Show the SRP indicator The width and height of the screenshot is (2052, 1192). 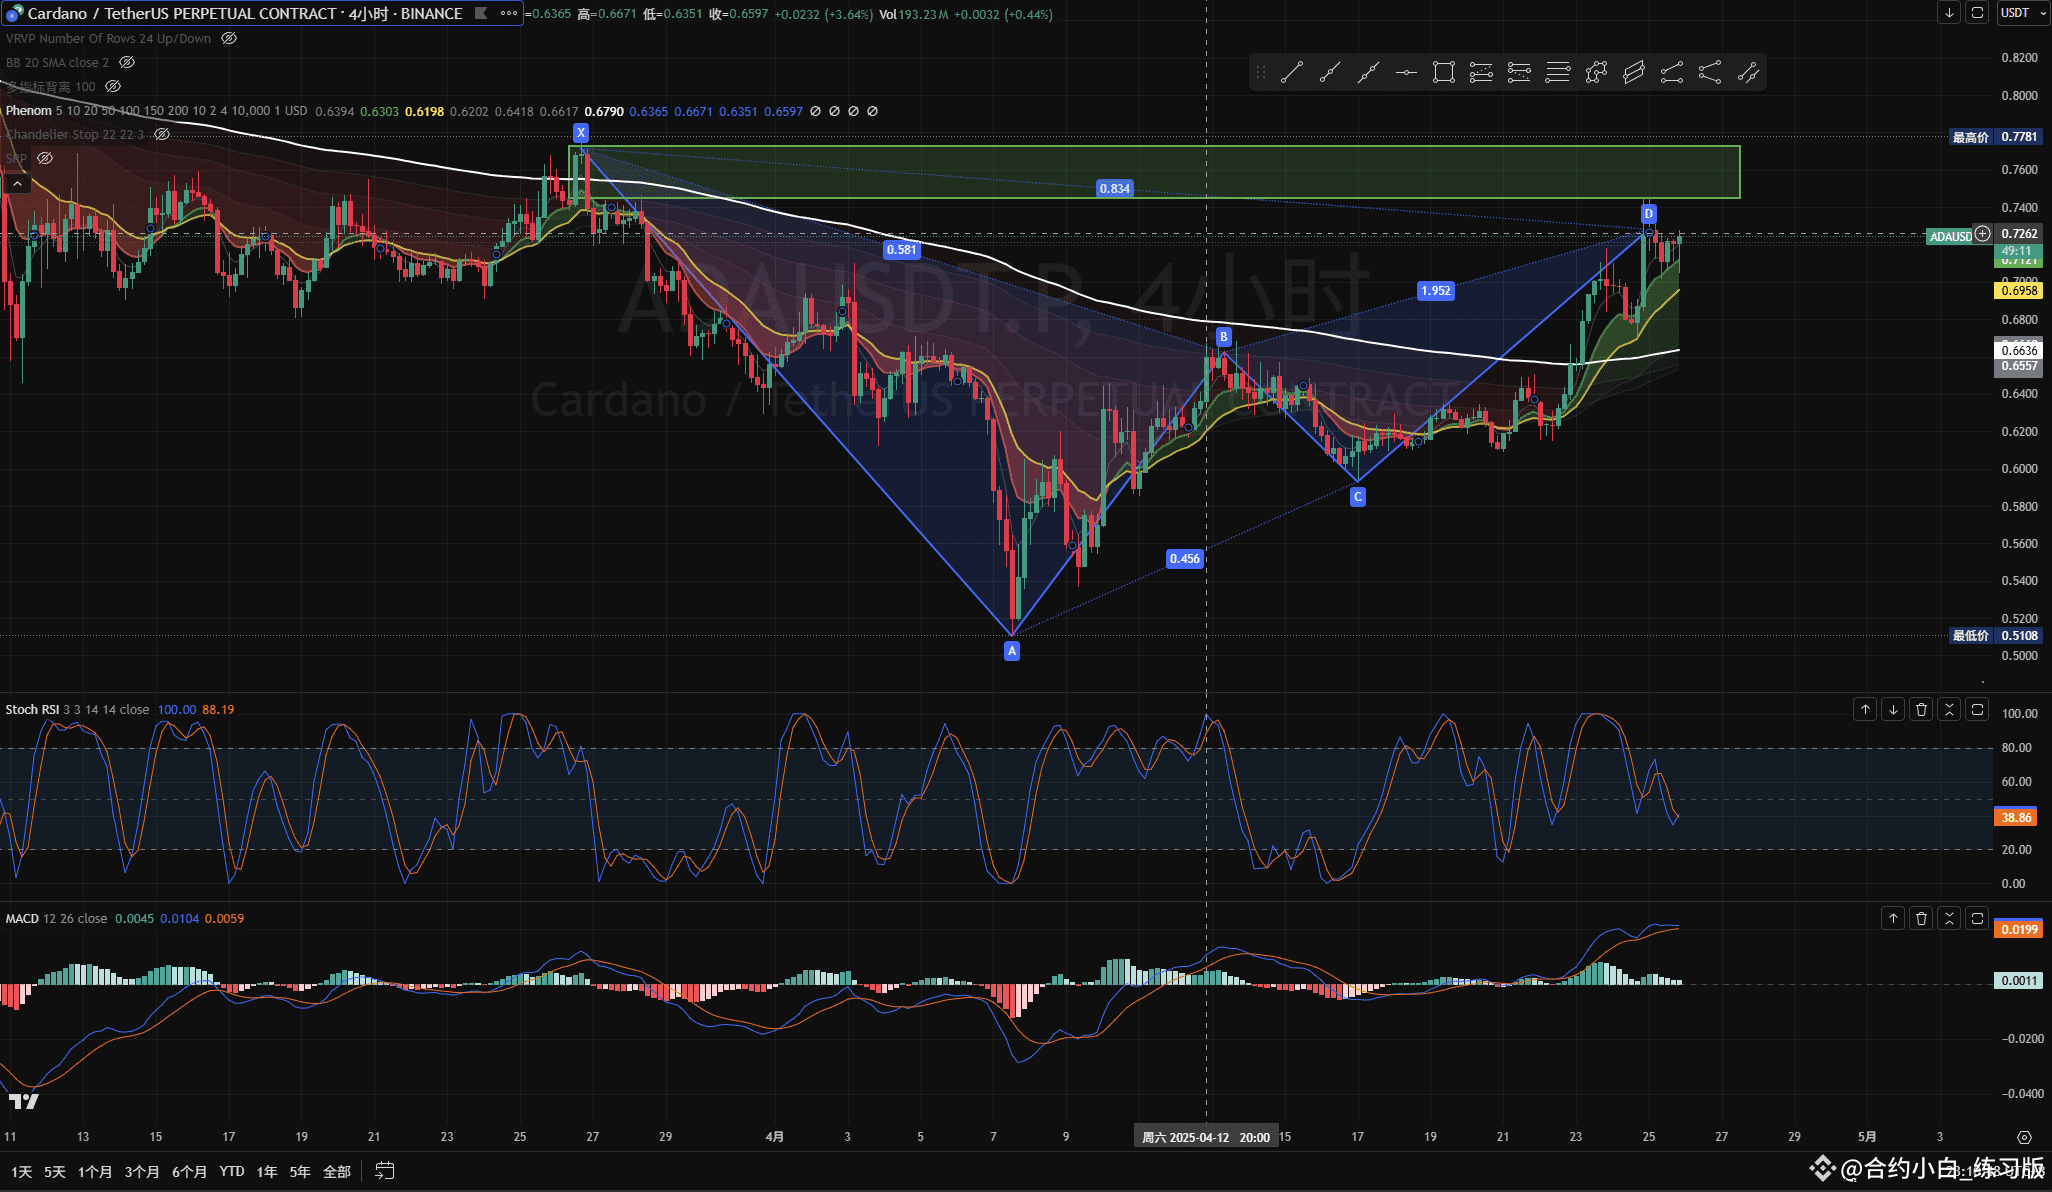(x=45, y=158)
